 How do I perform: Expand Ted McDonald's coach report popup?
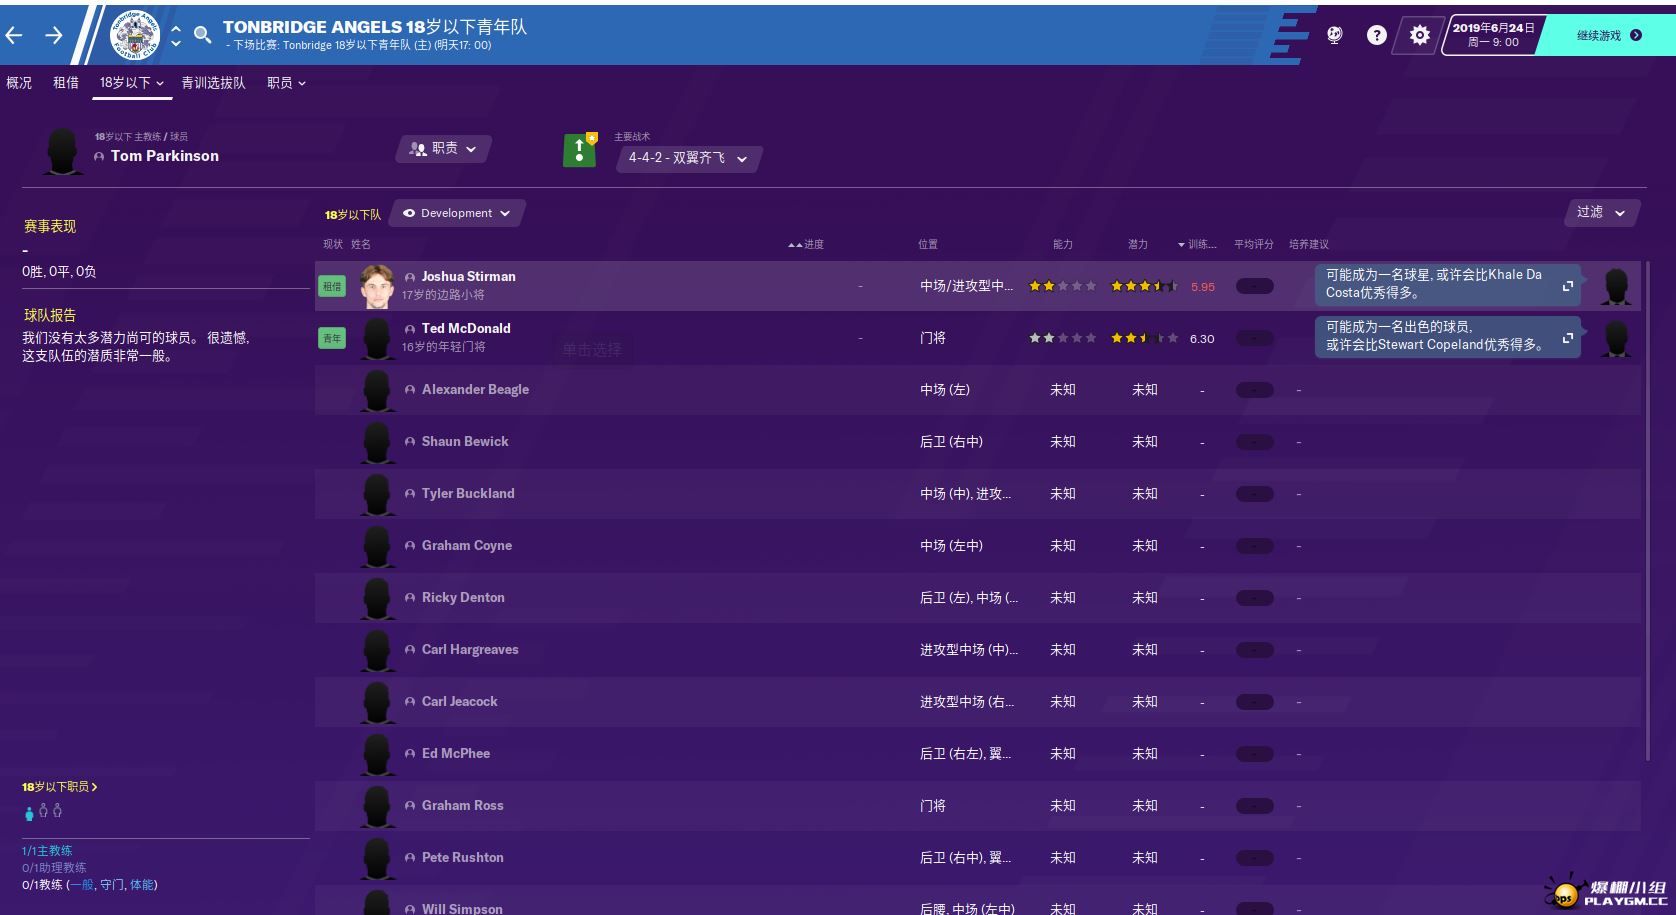[x=1567, y=338]
